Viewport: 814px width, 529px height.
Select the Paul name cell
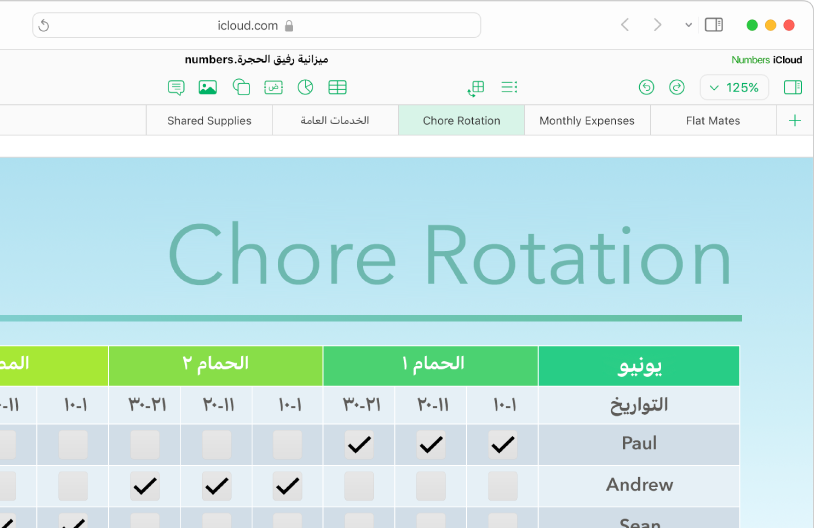pos(639,444)
